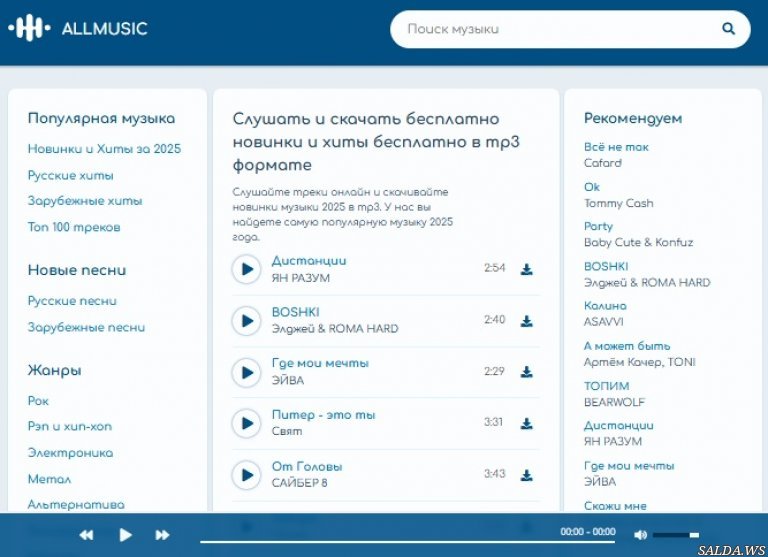The image size is (768, 557).
Task: Open Новинки и Хиты за 2025
Action: coord(104,149)
